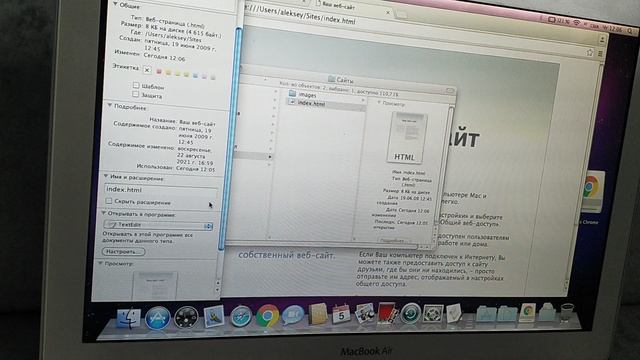Apply the orange label color
Image resolution: width=640 pixels, height=360 pixels.
click(168, 73)
